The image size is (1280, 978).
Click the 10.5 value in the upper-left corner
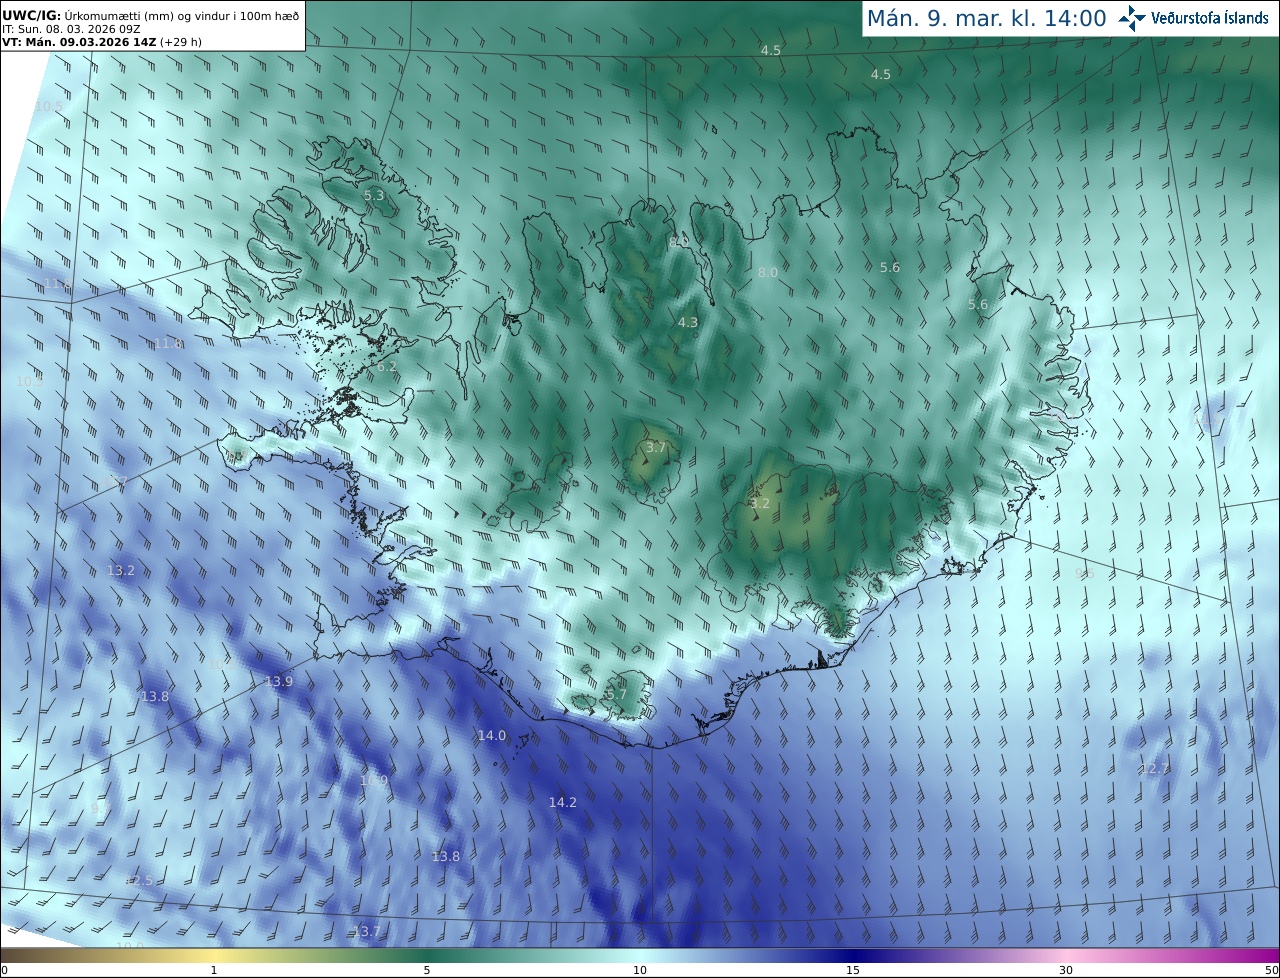48,106
